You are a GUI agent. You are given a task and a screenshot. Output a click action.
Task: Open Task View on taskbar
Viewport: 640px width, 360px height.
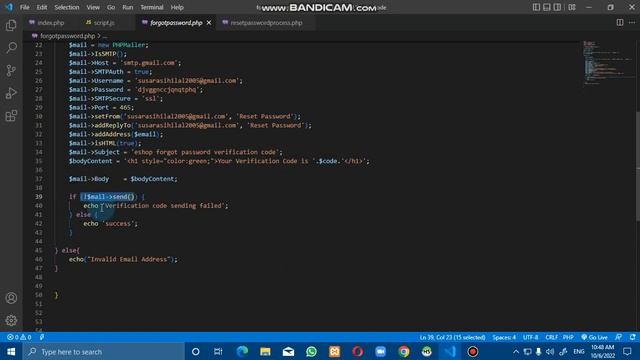point(218,351)
